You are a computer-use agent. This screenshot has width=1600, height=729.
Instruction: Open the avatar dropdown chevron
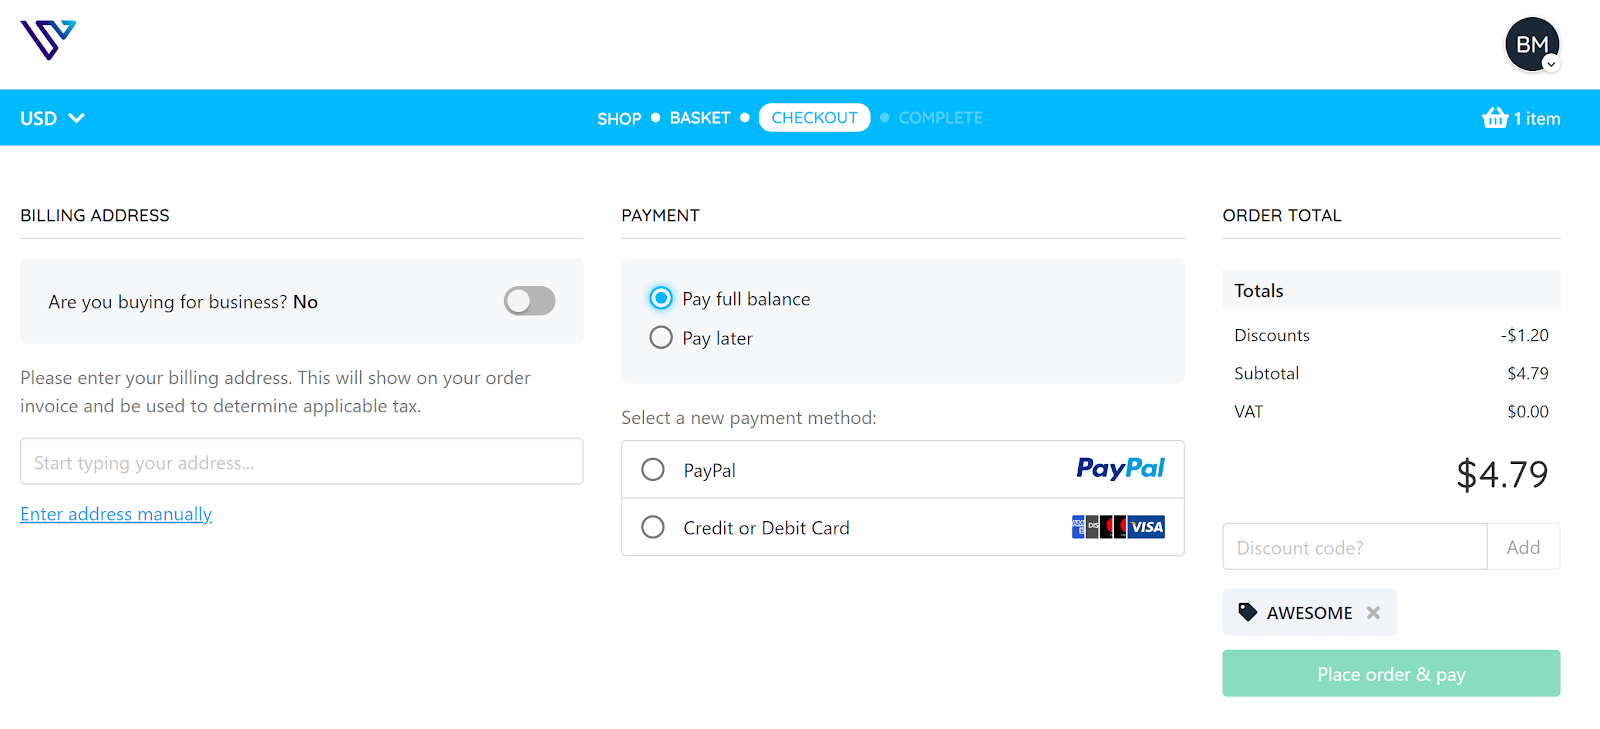pos(1551,64)
